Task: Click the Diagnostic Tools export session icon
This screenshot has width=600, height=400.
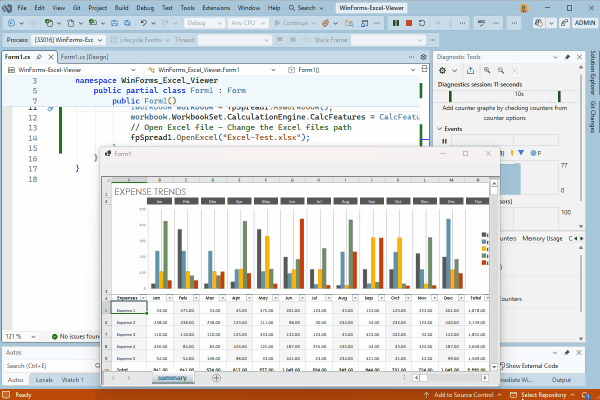Action: 470,70
